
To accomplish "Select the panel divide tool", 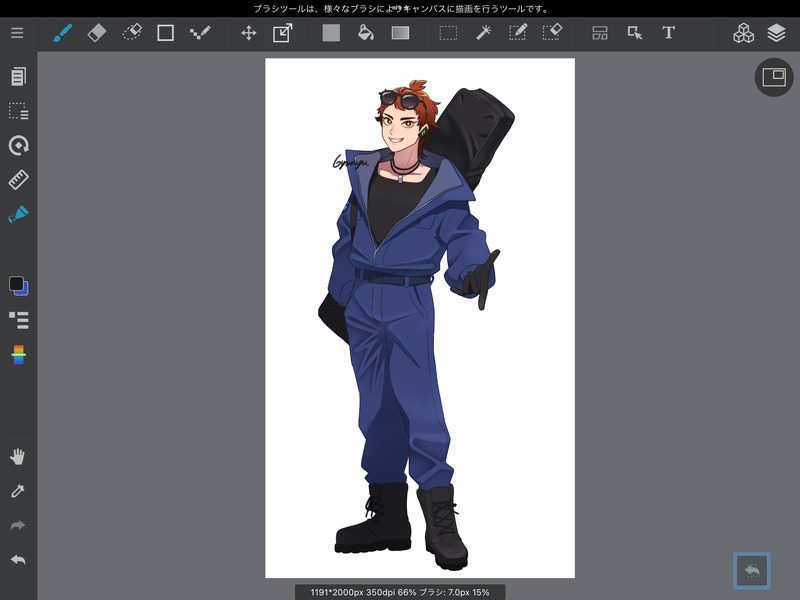I will 600,33.
